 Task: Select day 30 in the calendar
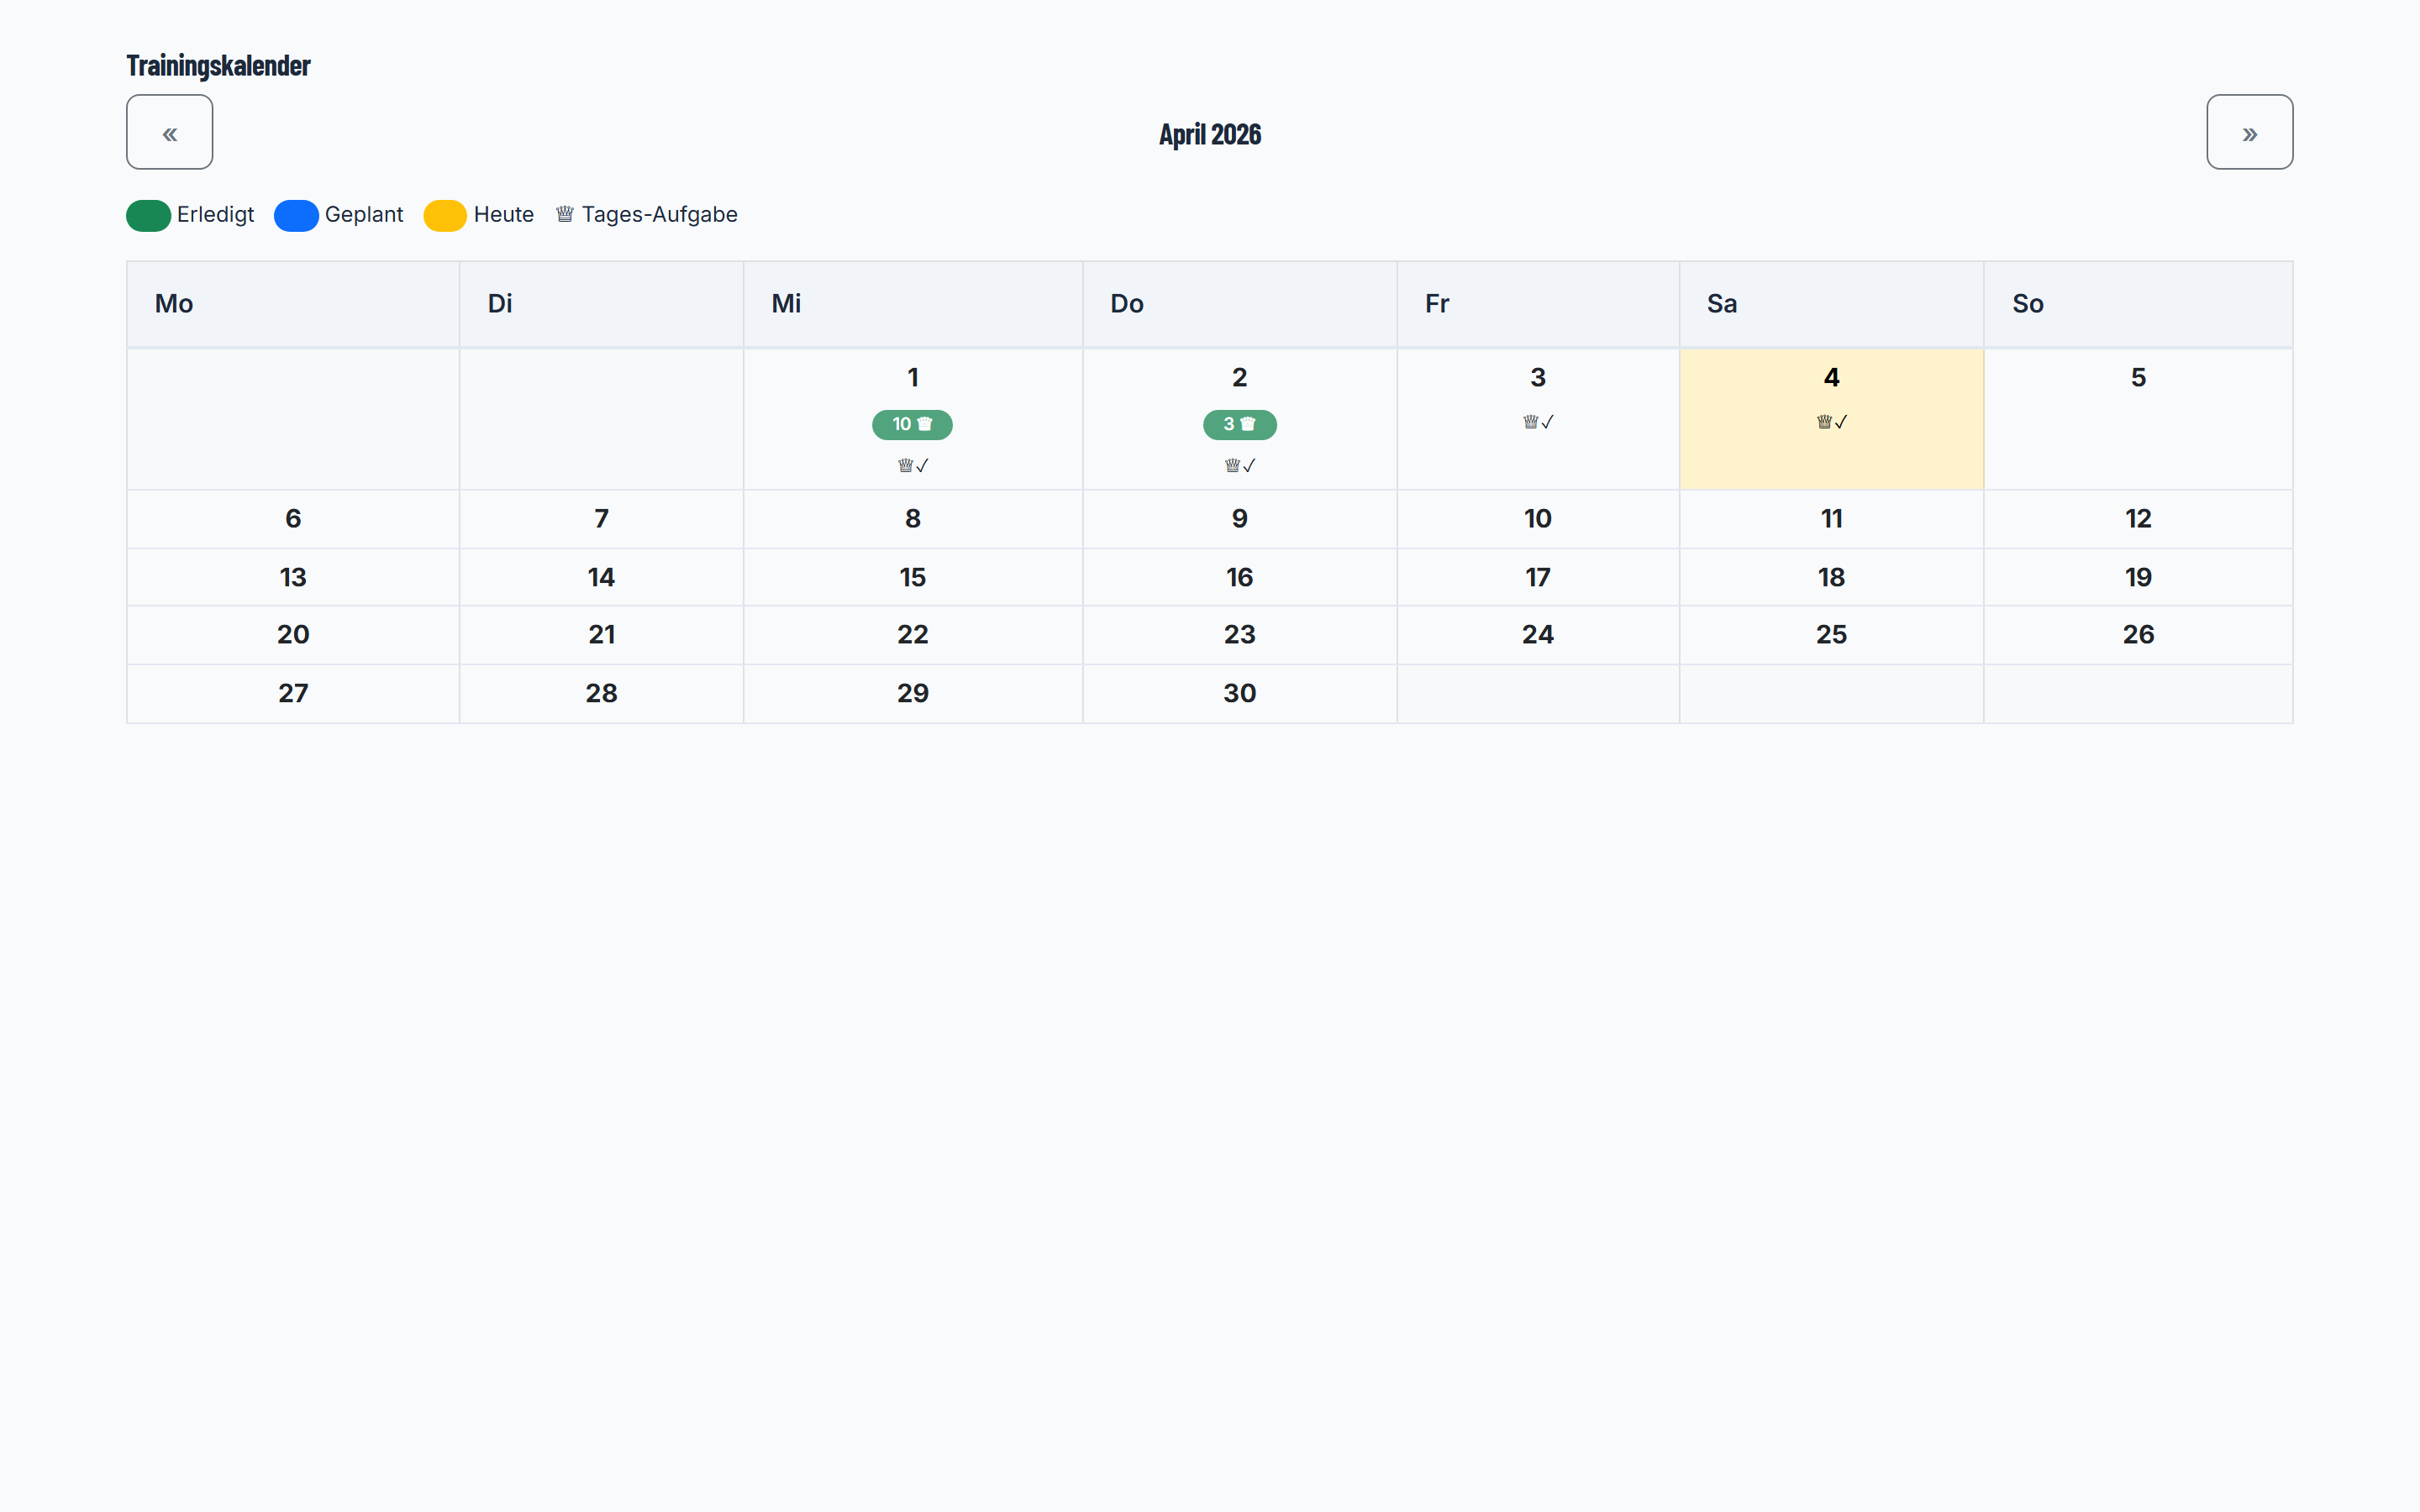(x=1240, y=693)
